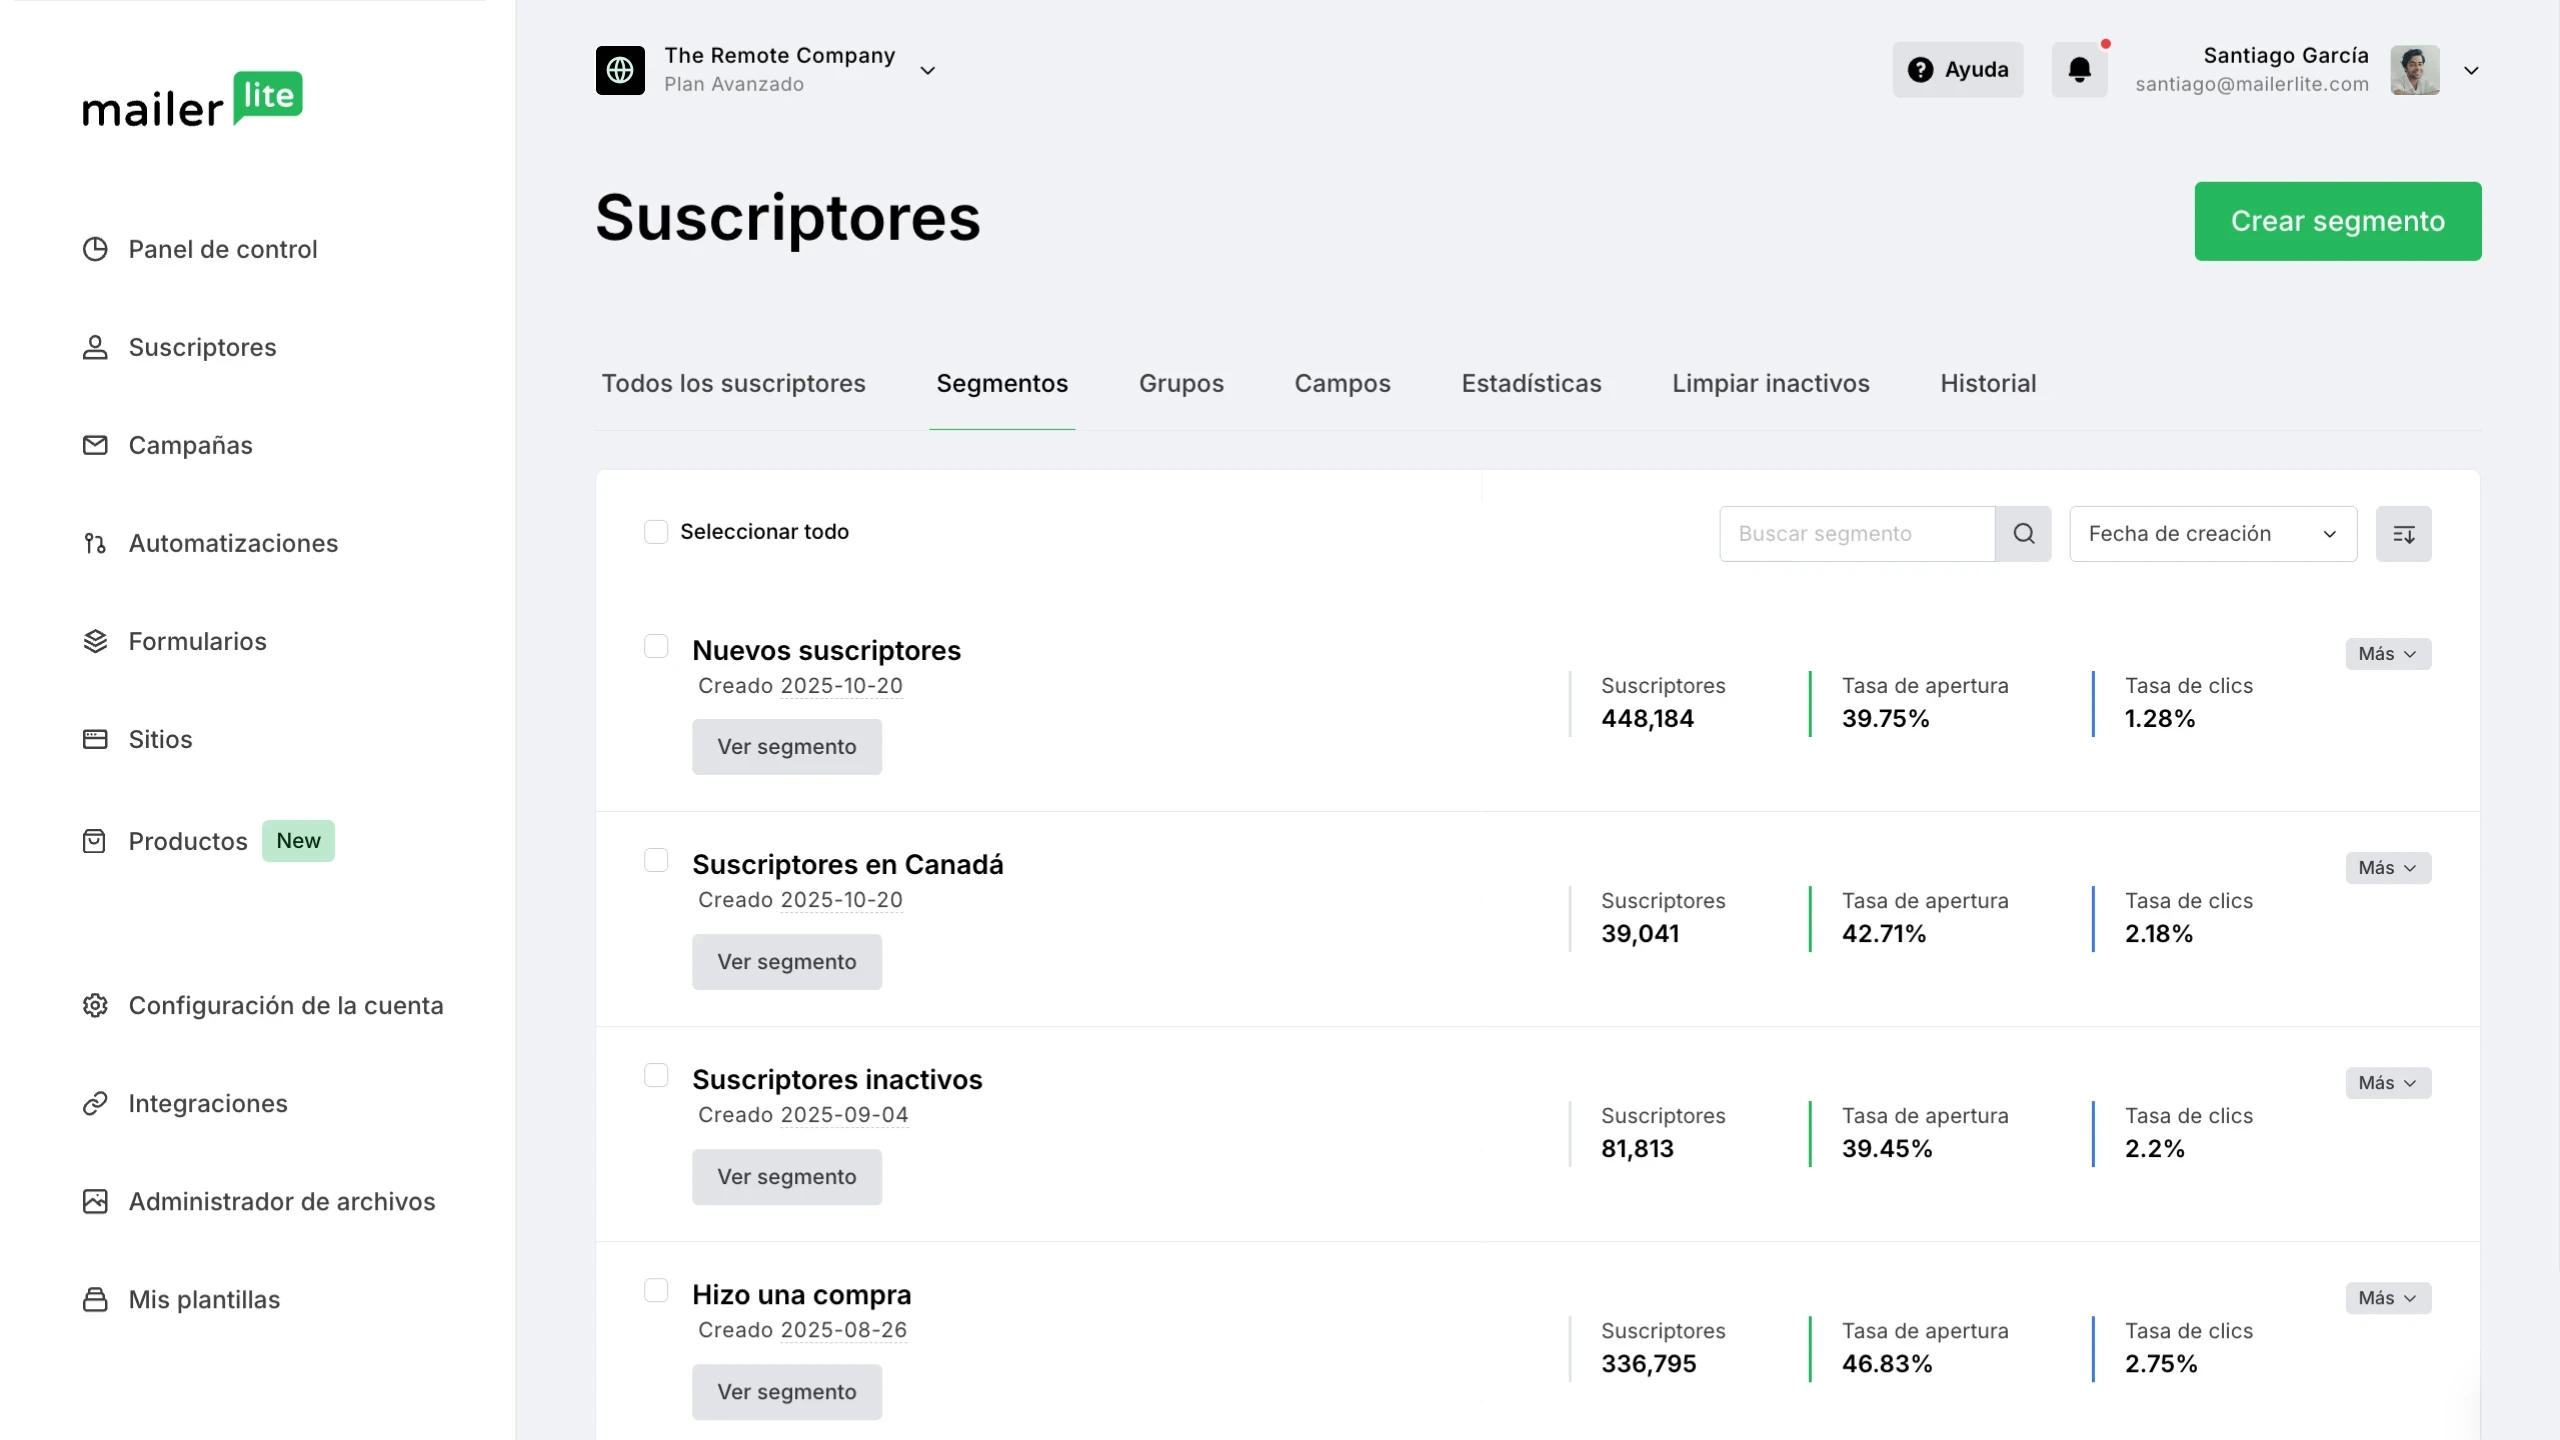Click the Crear segmento button
2560x1440 pixels.
click(x=2337, y=221)
